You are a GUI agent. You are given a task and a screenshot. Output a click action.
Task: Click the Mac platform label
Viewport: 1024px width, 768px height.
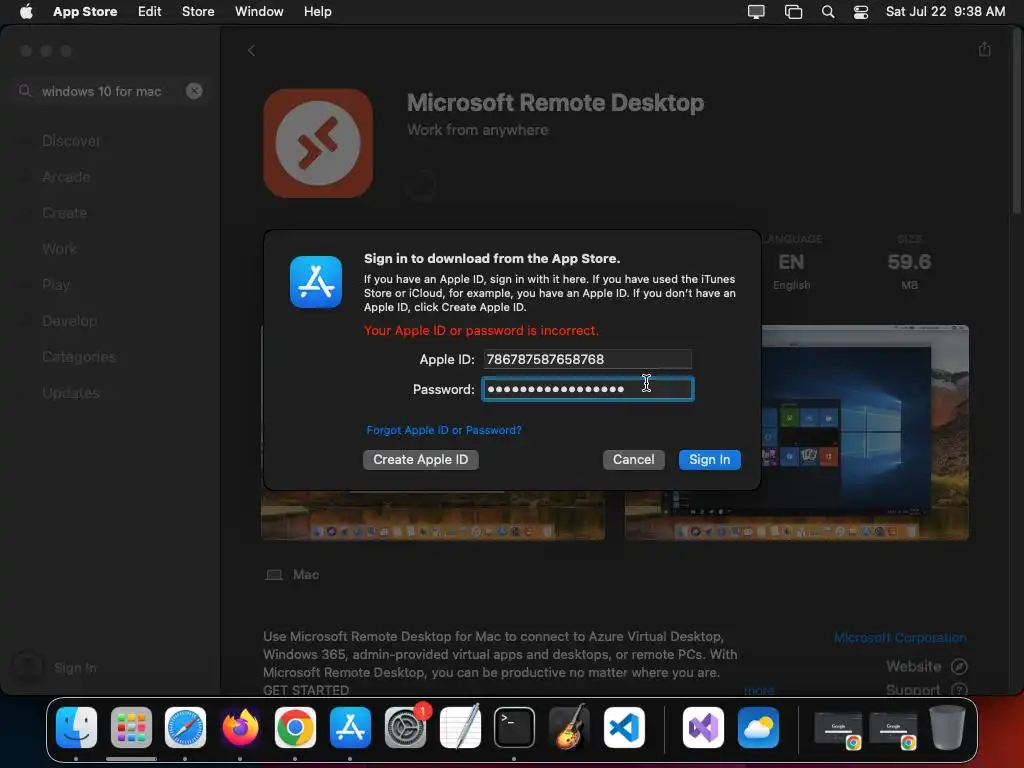293,575
